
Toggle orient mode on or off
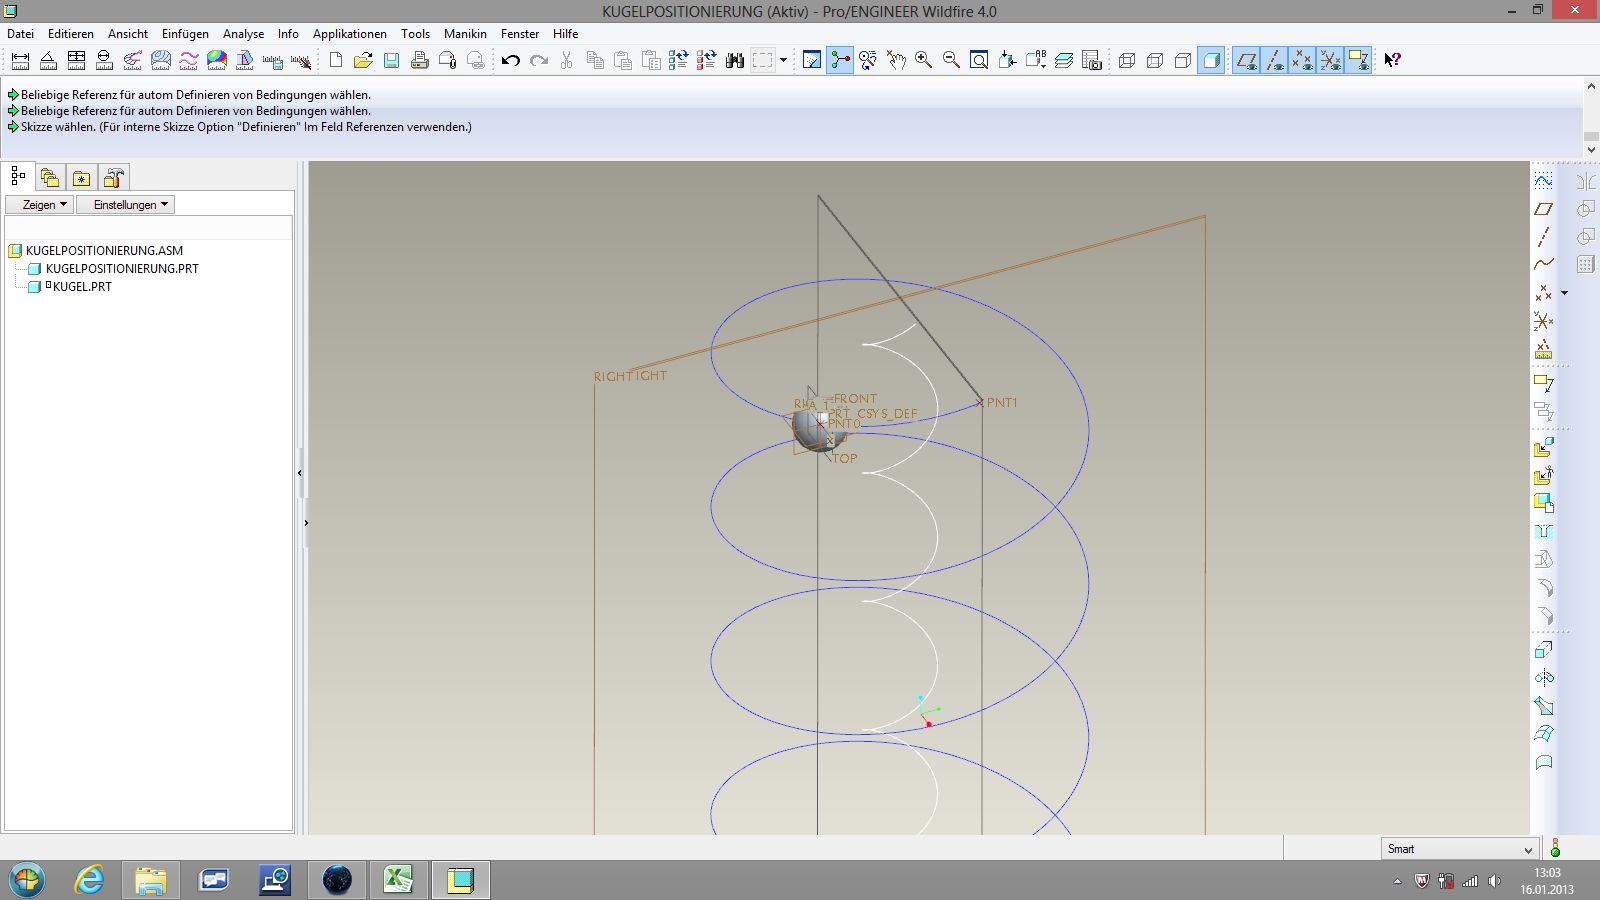pos(868,60)
